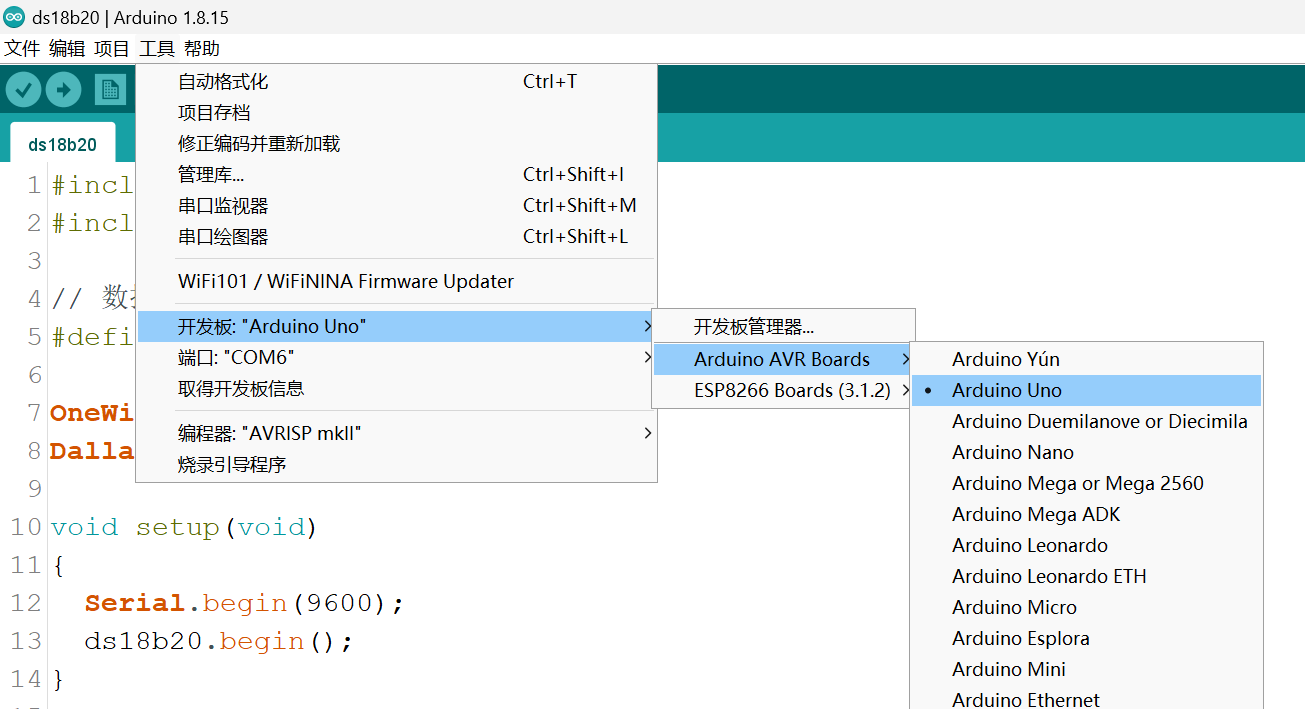Click the Arduino logo in the title bar

point(13,15)
